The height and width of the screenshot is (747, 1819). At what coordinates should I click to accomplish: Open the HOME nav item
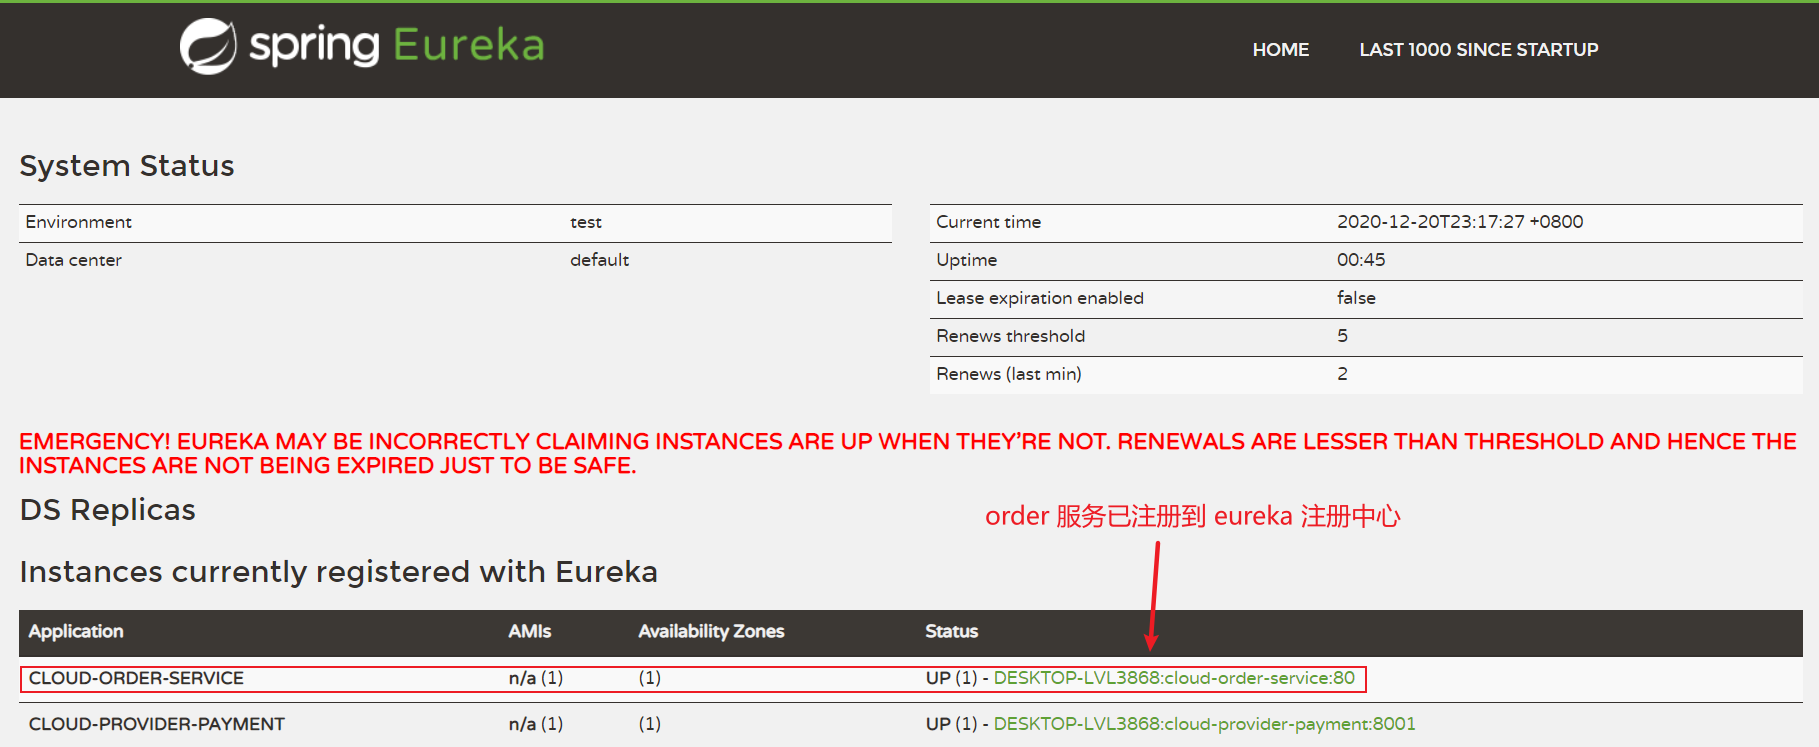pos(1280,50)
